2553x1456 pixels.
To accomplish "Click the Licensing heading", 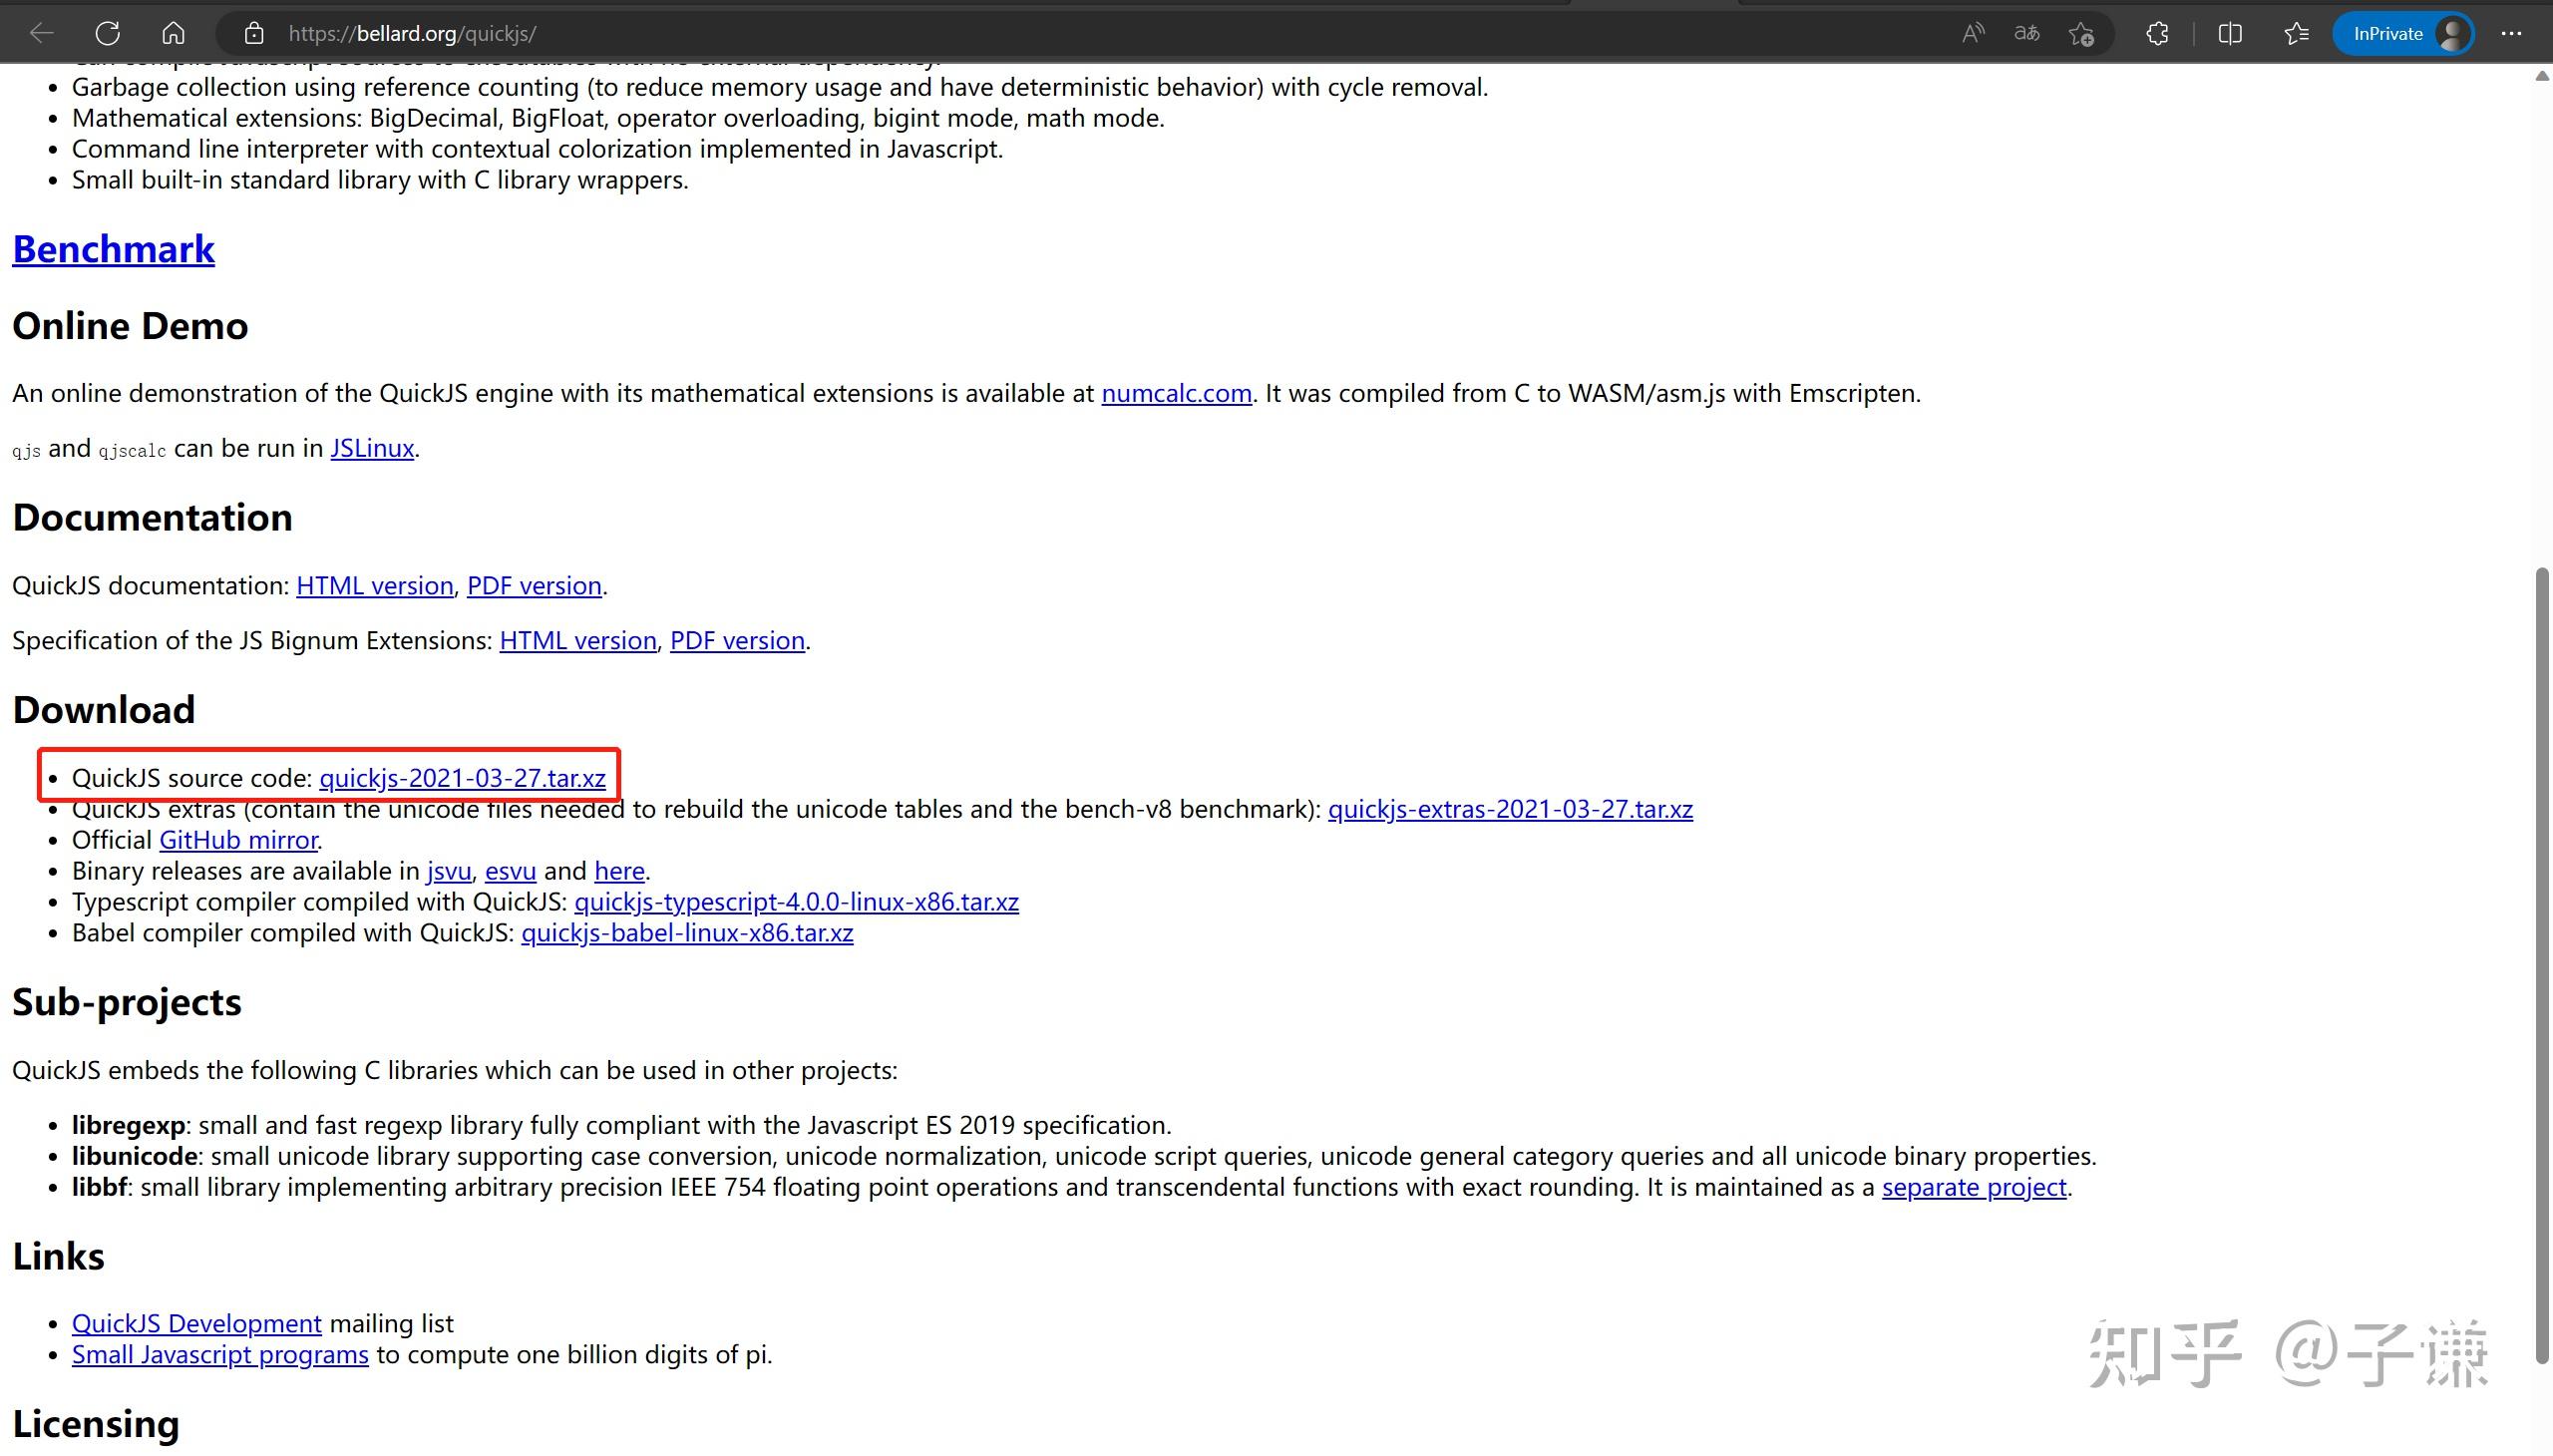I will click(96, 1424).
